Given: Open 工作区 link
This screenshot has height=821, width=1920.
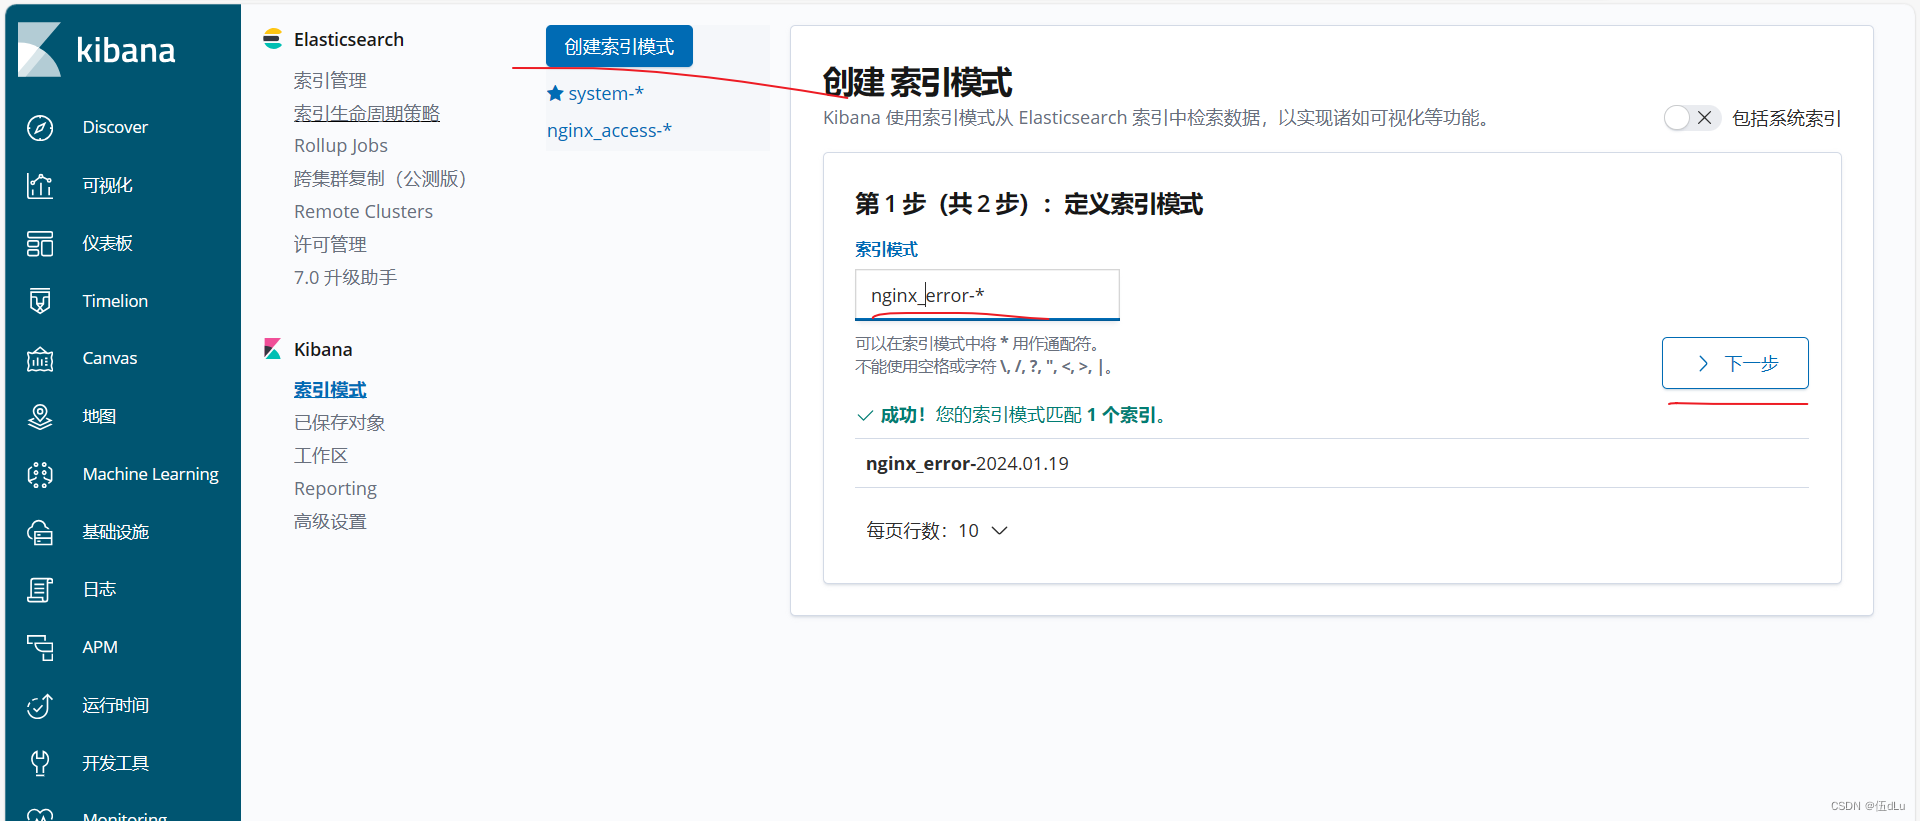Looking at the screenshot, I should 321,455.
